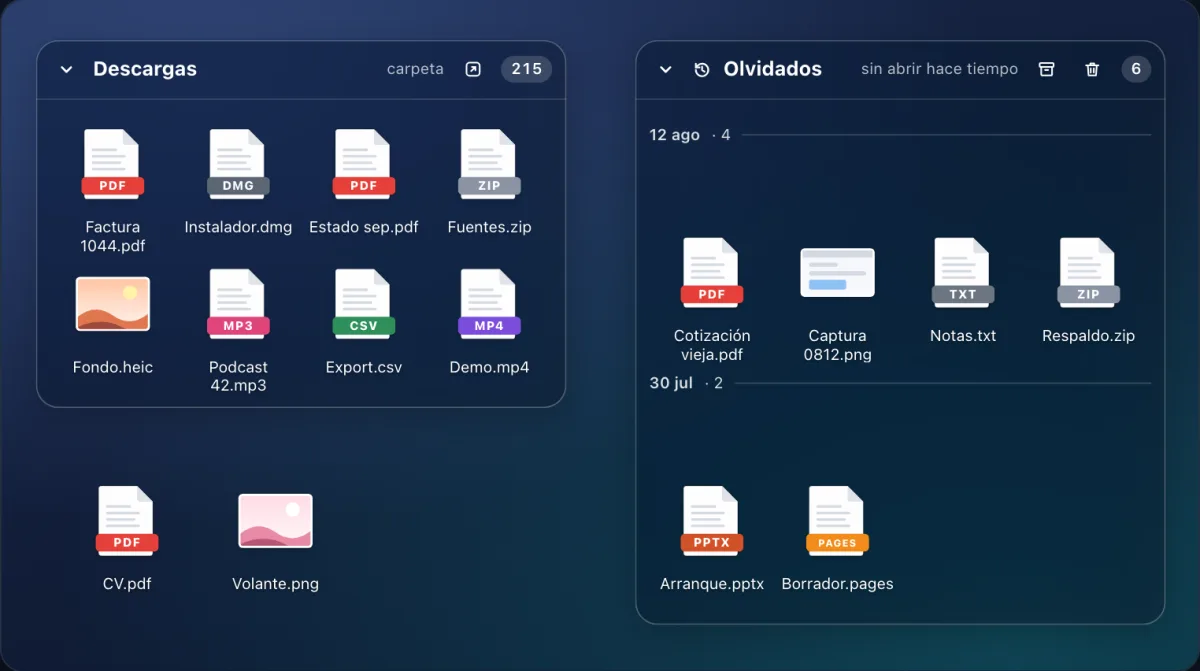The image size is (1200, 671).
Task: Select the Borrador.pages file icon
Action: coord(838,521)
